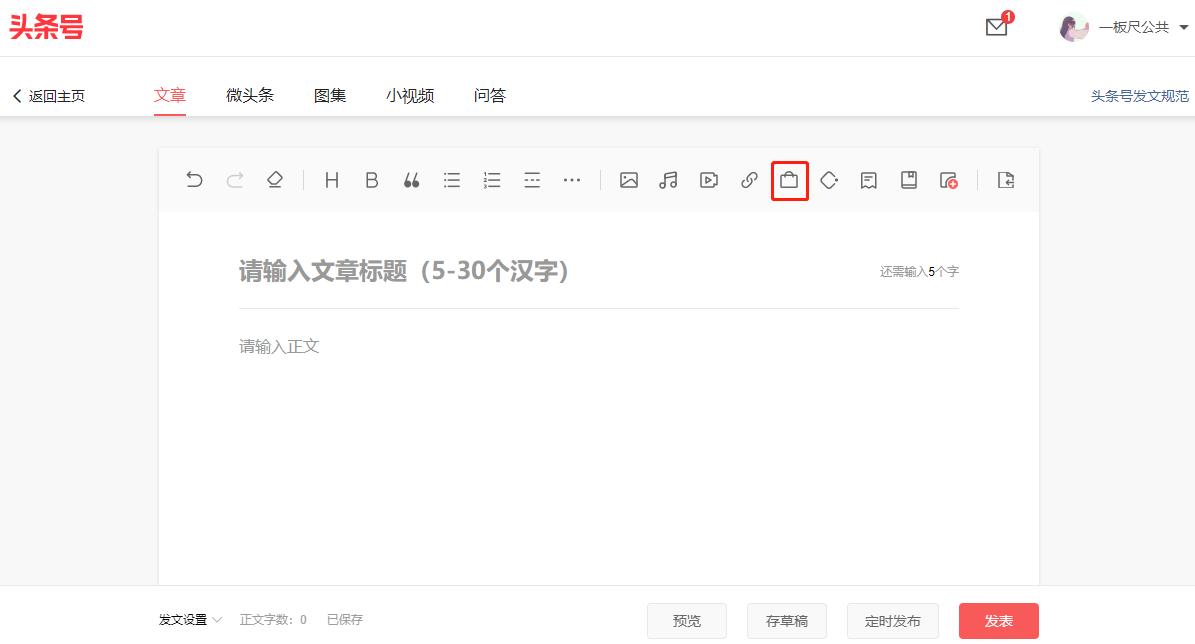Screen dimensions: 1195x644
Task: Select the Undo icon in editor toolbar
Action: (x=194, y=180)
